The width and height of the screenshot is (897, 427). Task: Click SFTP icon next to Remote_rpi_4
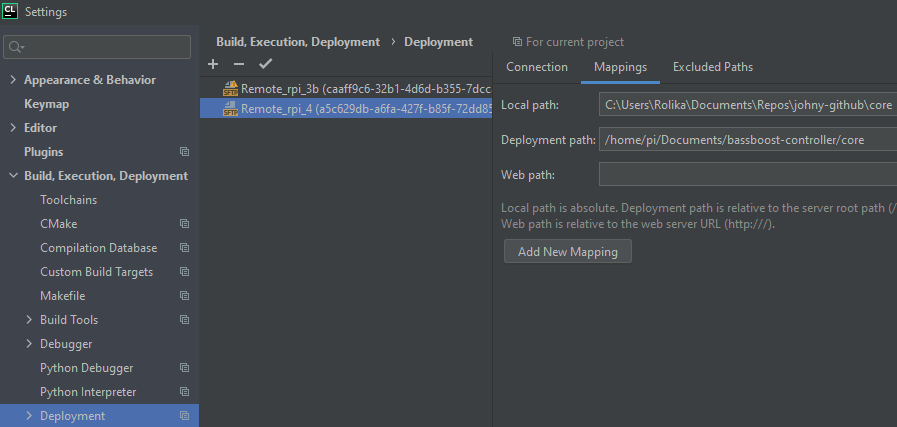click(230, 109)
